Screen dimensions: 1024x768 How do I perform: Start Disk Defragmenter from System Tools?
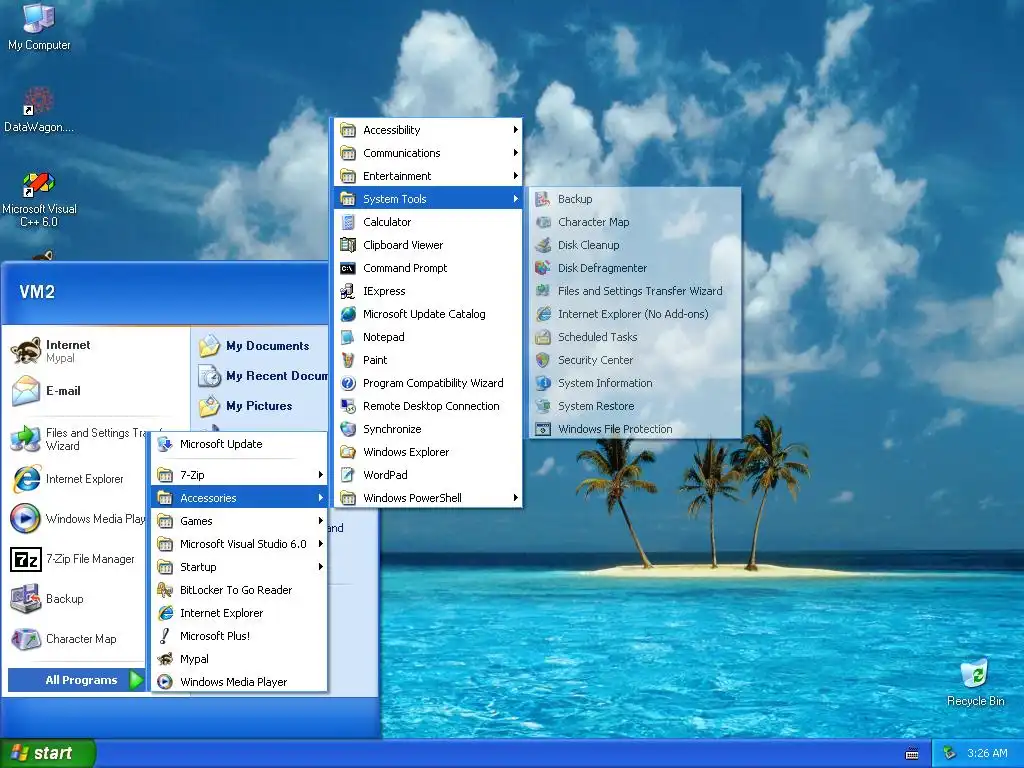[635, 268]
